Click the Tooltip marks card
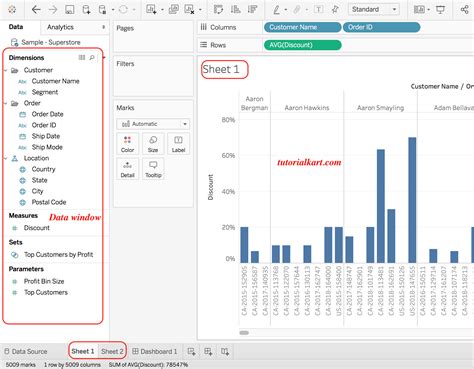Screen dimensions: 474x369 tap(153, 169)
